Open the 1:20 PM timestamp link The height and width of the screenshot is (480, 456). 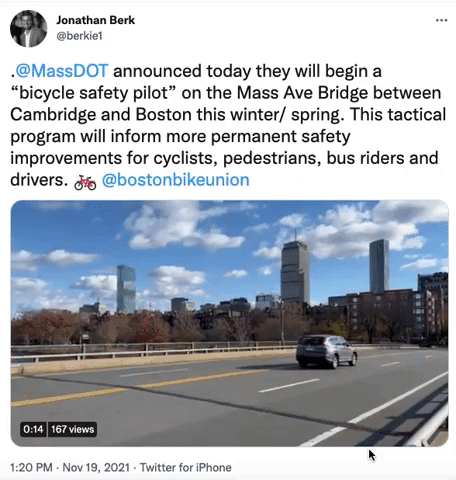pyautogui.click(x=31, y=467)
